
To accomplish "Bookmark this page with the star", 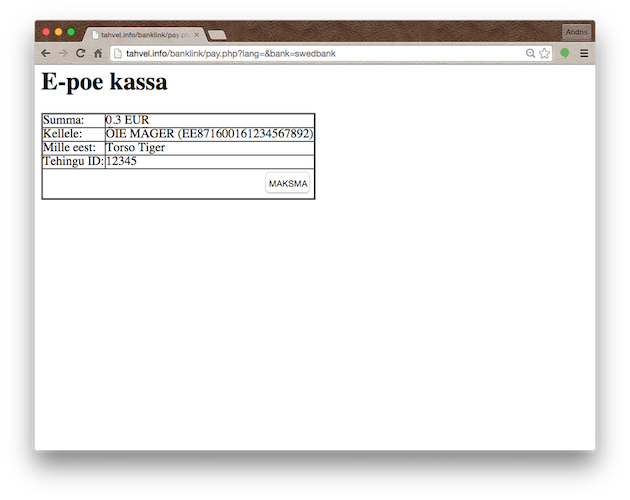I will (x=545, y=53).
